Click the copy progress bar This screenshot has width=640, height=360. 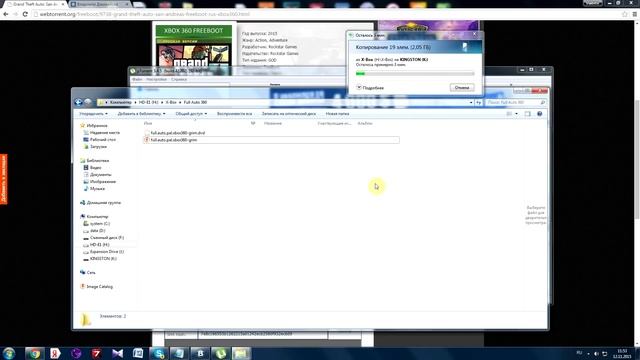coord(415,73)
